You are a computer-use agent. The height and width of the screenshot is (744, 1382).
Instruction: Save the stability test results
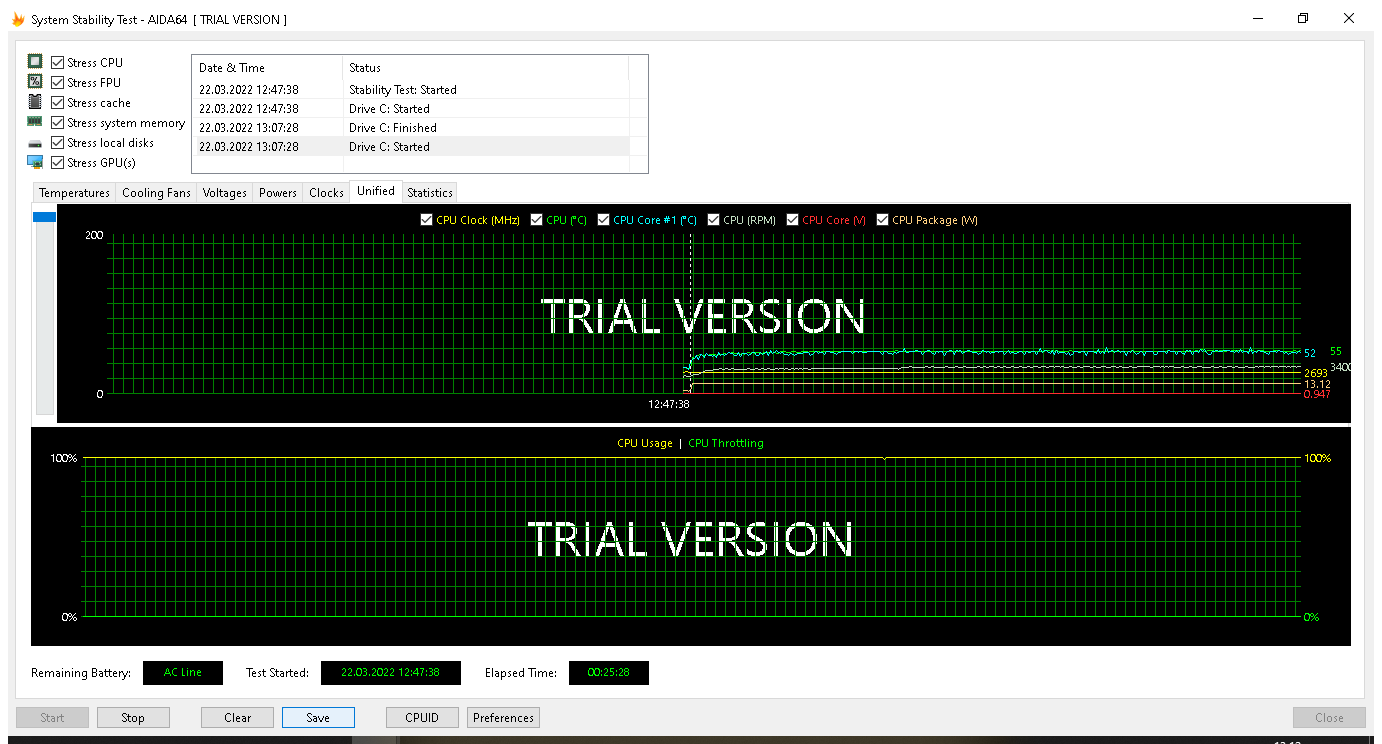[x=318, y=717]
